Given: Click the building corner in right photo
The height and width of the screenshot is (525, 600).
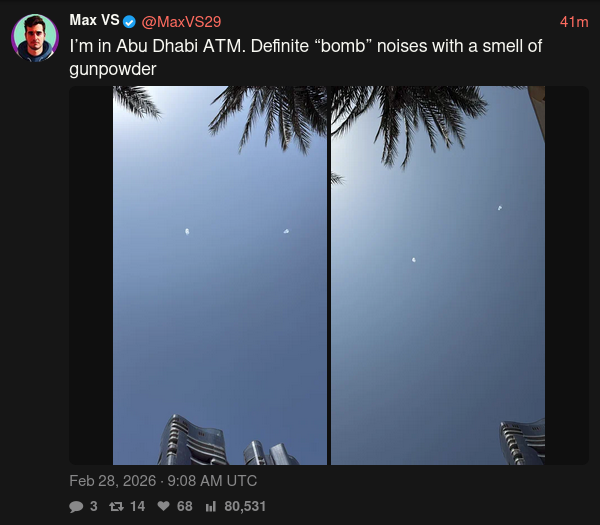Looking at the screenshot, I should click(522, 442).
